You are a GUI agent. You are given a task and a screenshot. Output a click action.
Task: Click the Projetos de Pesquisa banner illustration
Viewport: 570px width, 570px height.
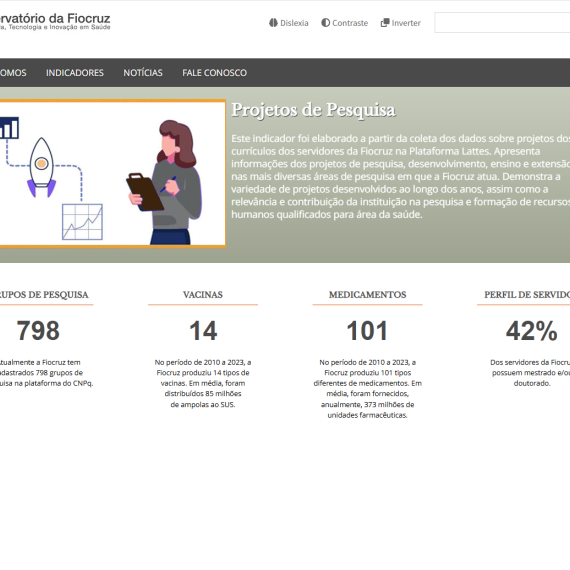tap(112, 174)
